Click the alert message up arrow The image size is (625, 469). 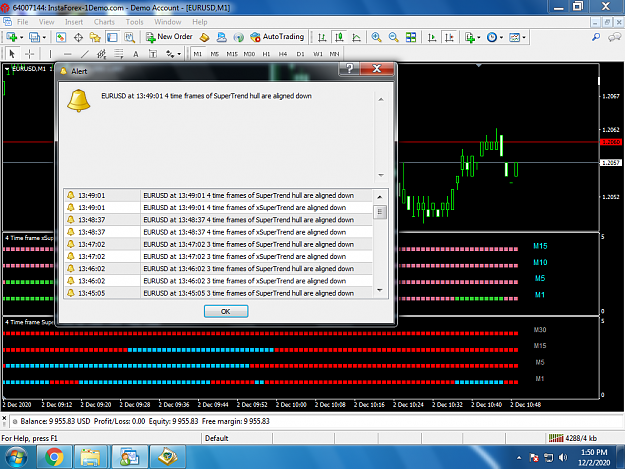pyautogui.click(x=381, y=100)
